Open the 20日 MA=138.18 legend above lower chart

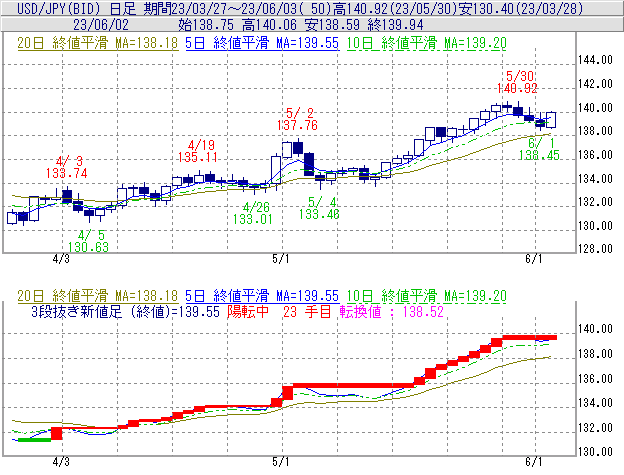tap(98, 296)
